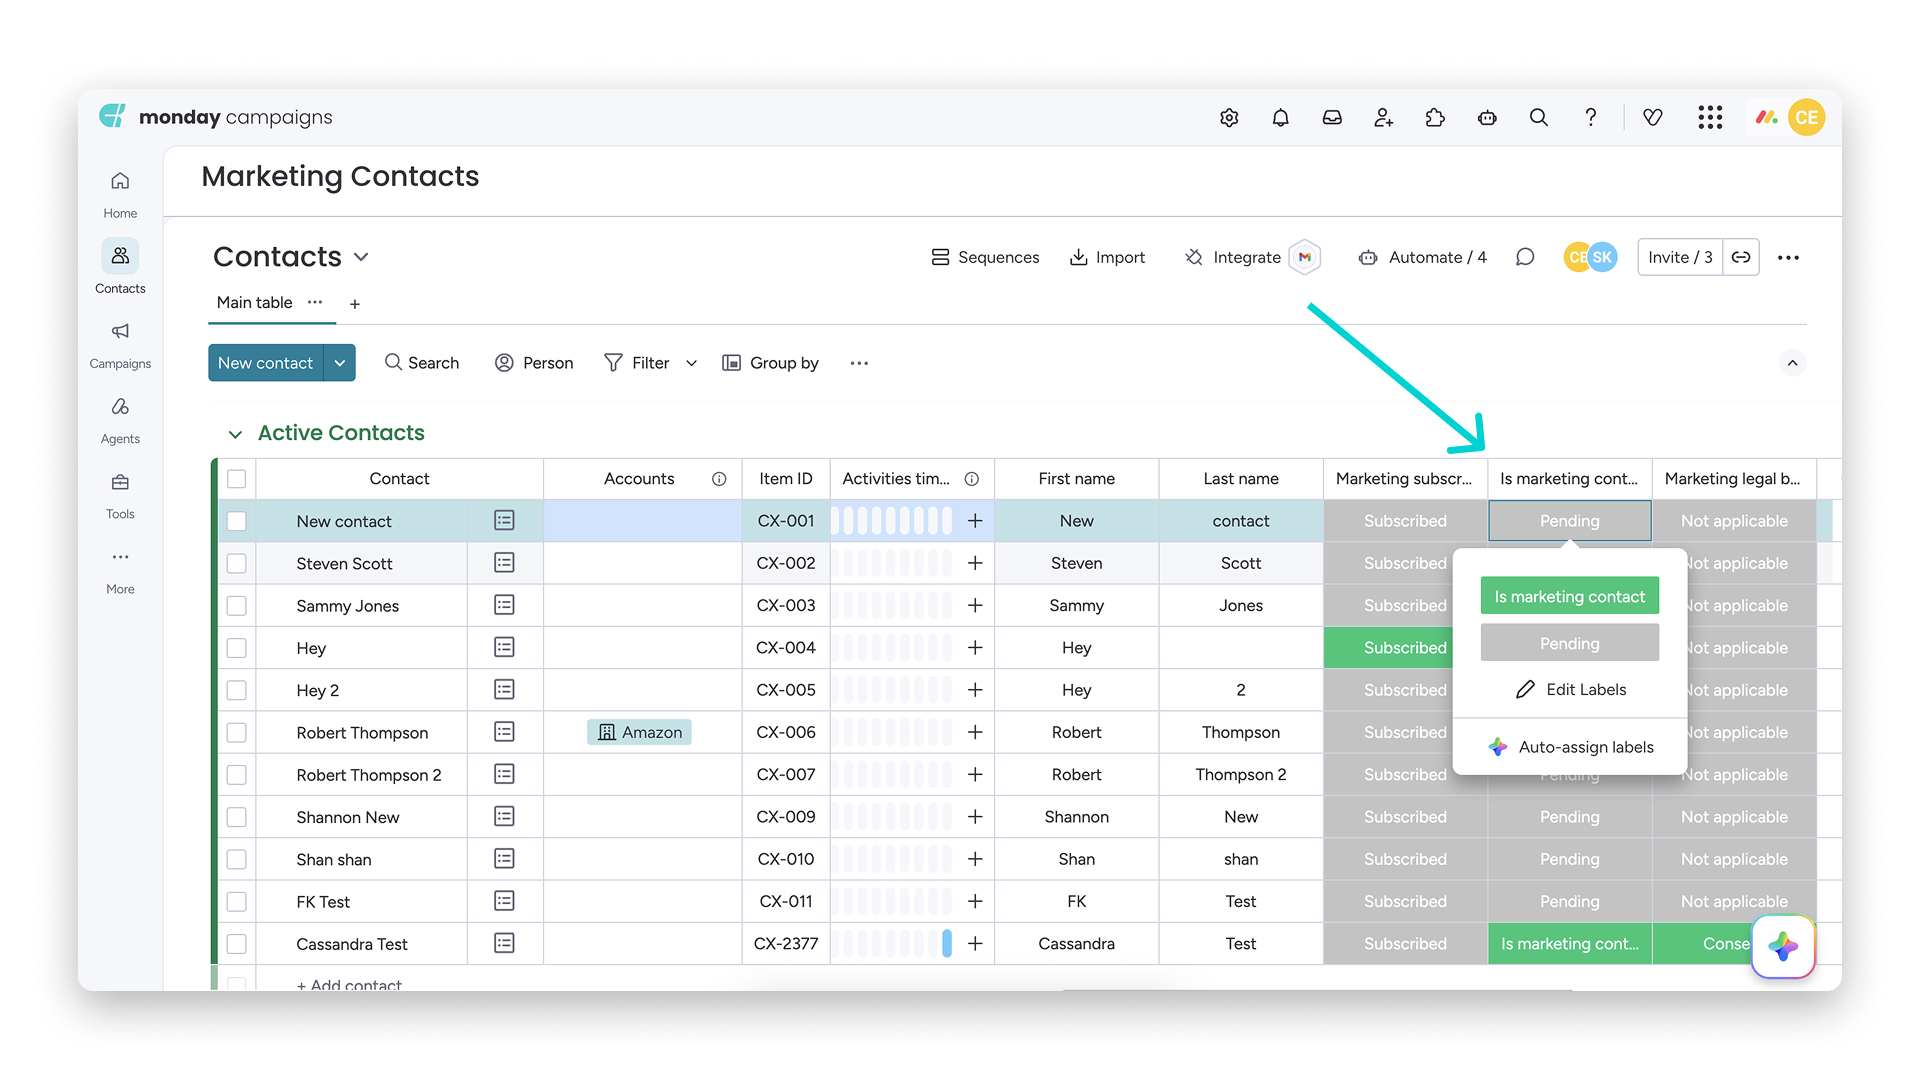Check the Cassandra Test row checkbox
The height and width of the screenshot is (1080, 1920).
(x=237, y=943)
